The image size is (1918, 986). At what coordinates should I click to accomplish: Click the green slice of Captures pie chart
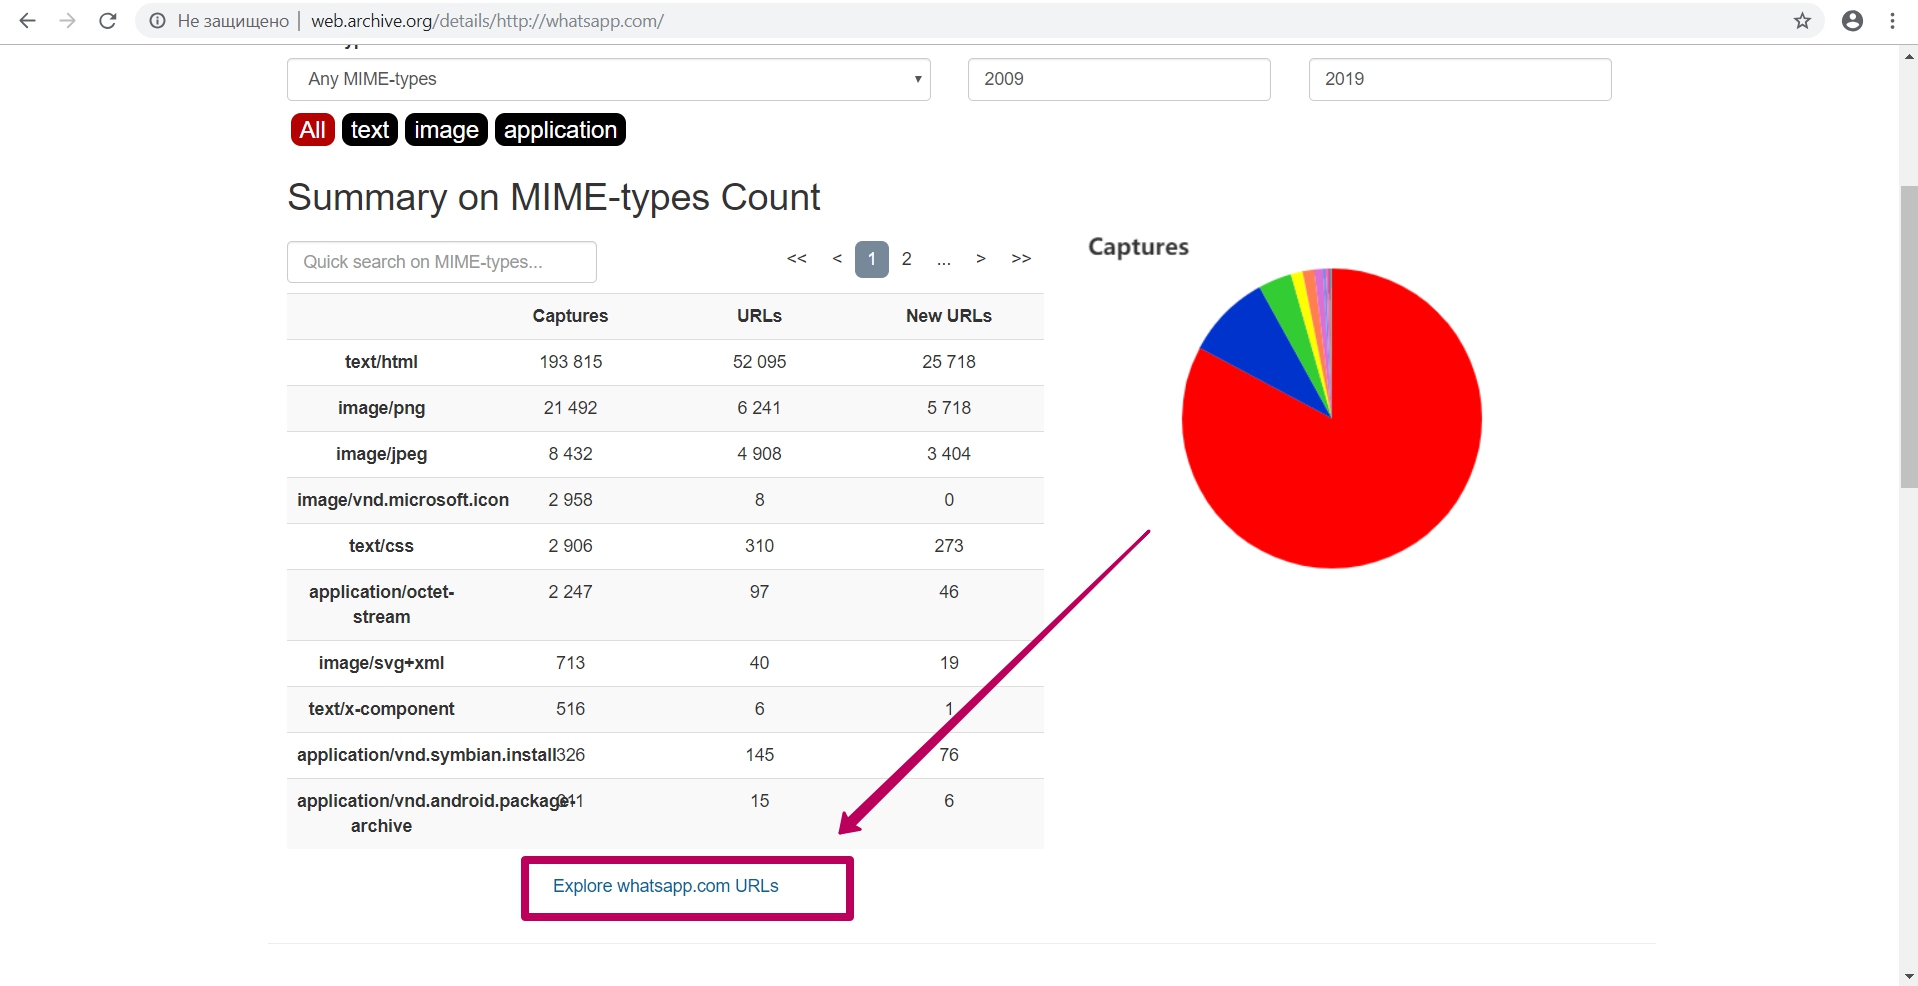(1292, 320)
